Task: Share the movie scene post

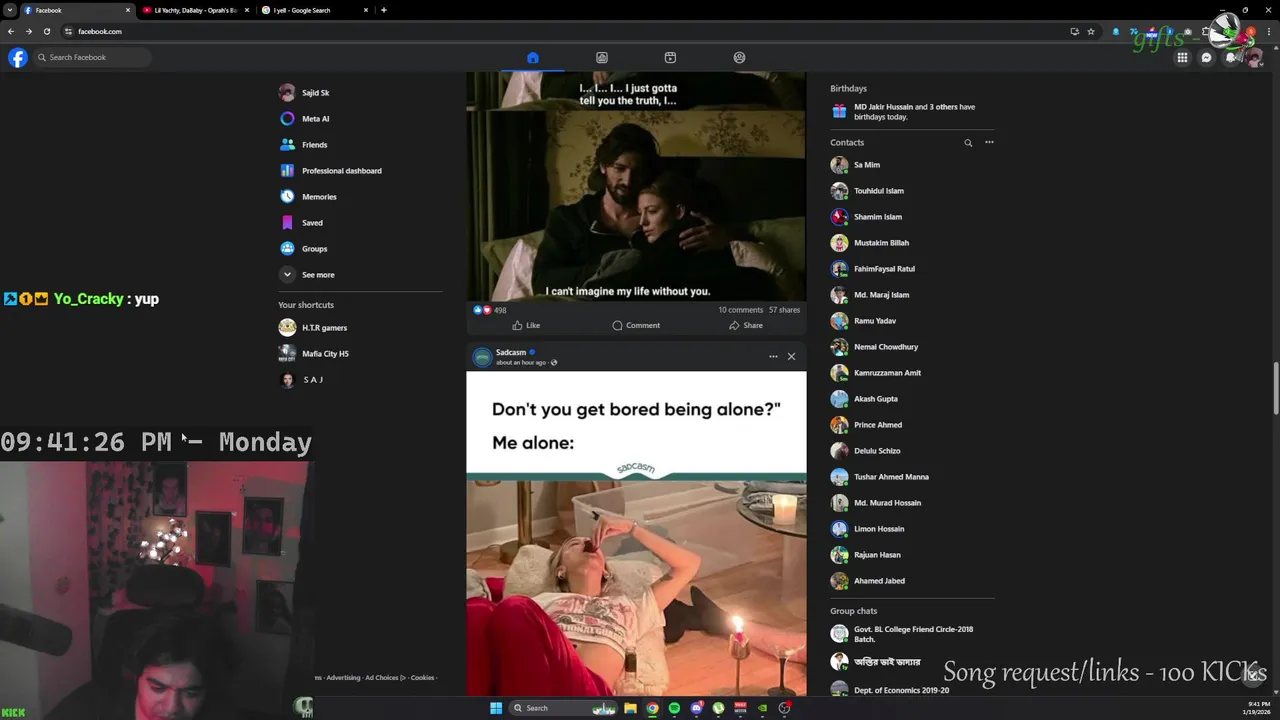Action: (x=746, y=325)
